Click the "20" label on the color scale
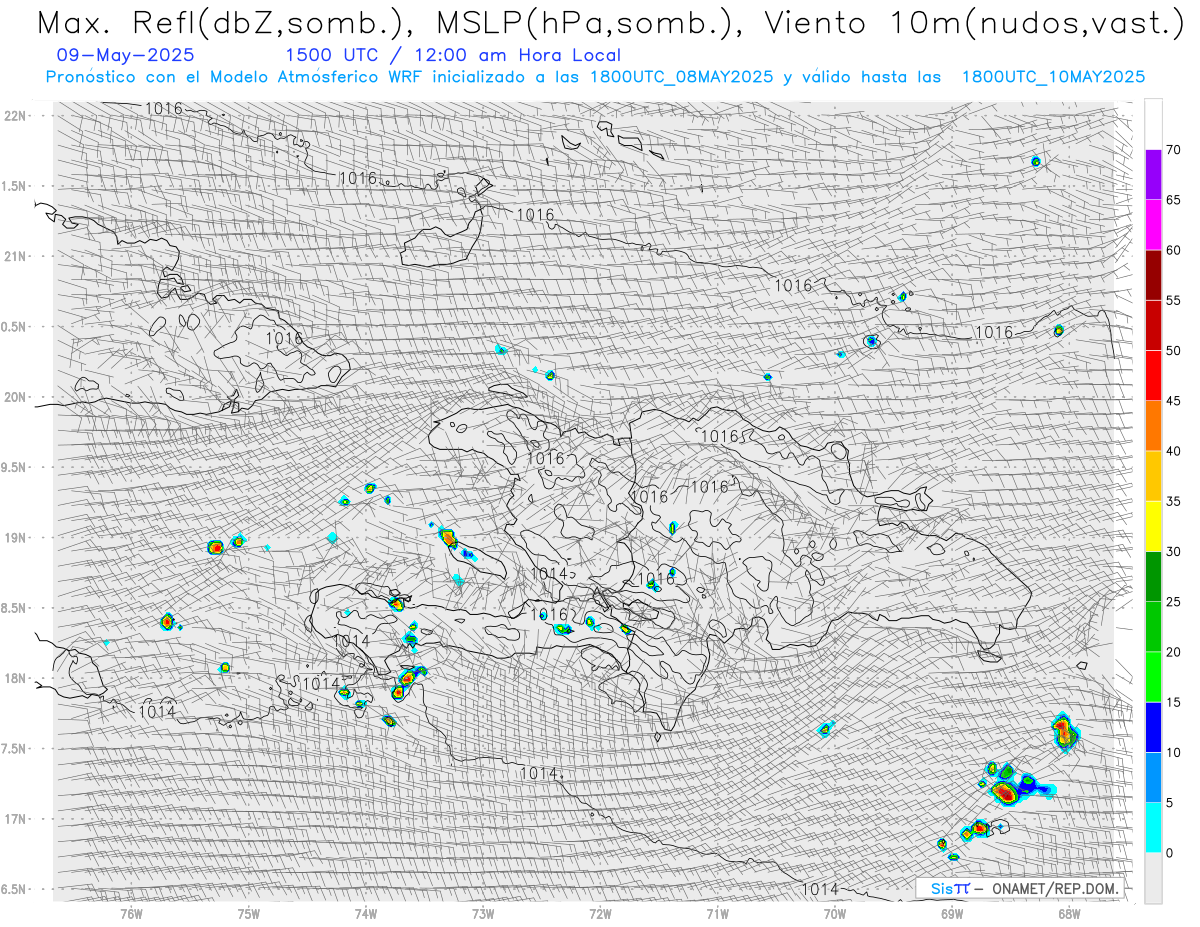The width and height of the screenshot is (1200, 927). coord(1173,652)
